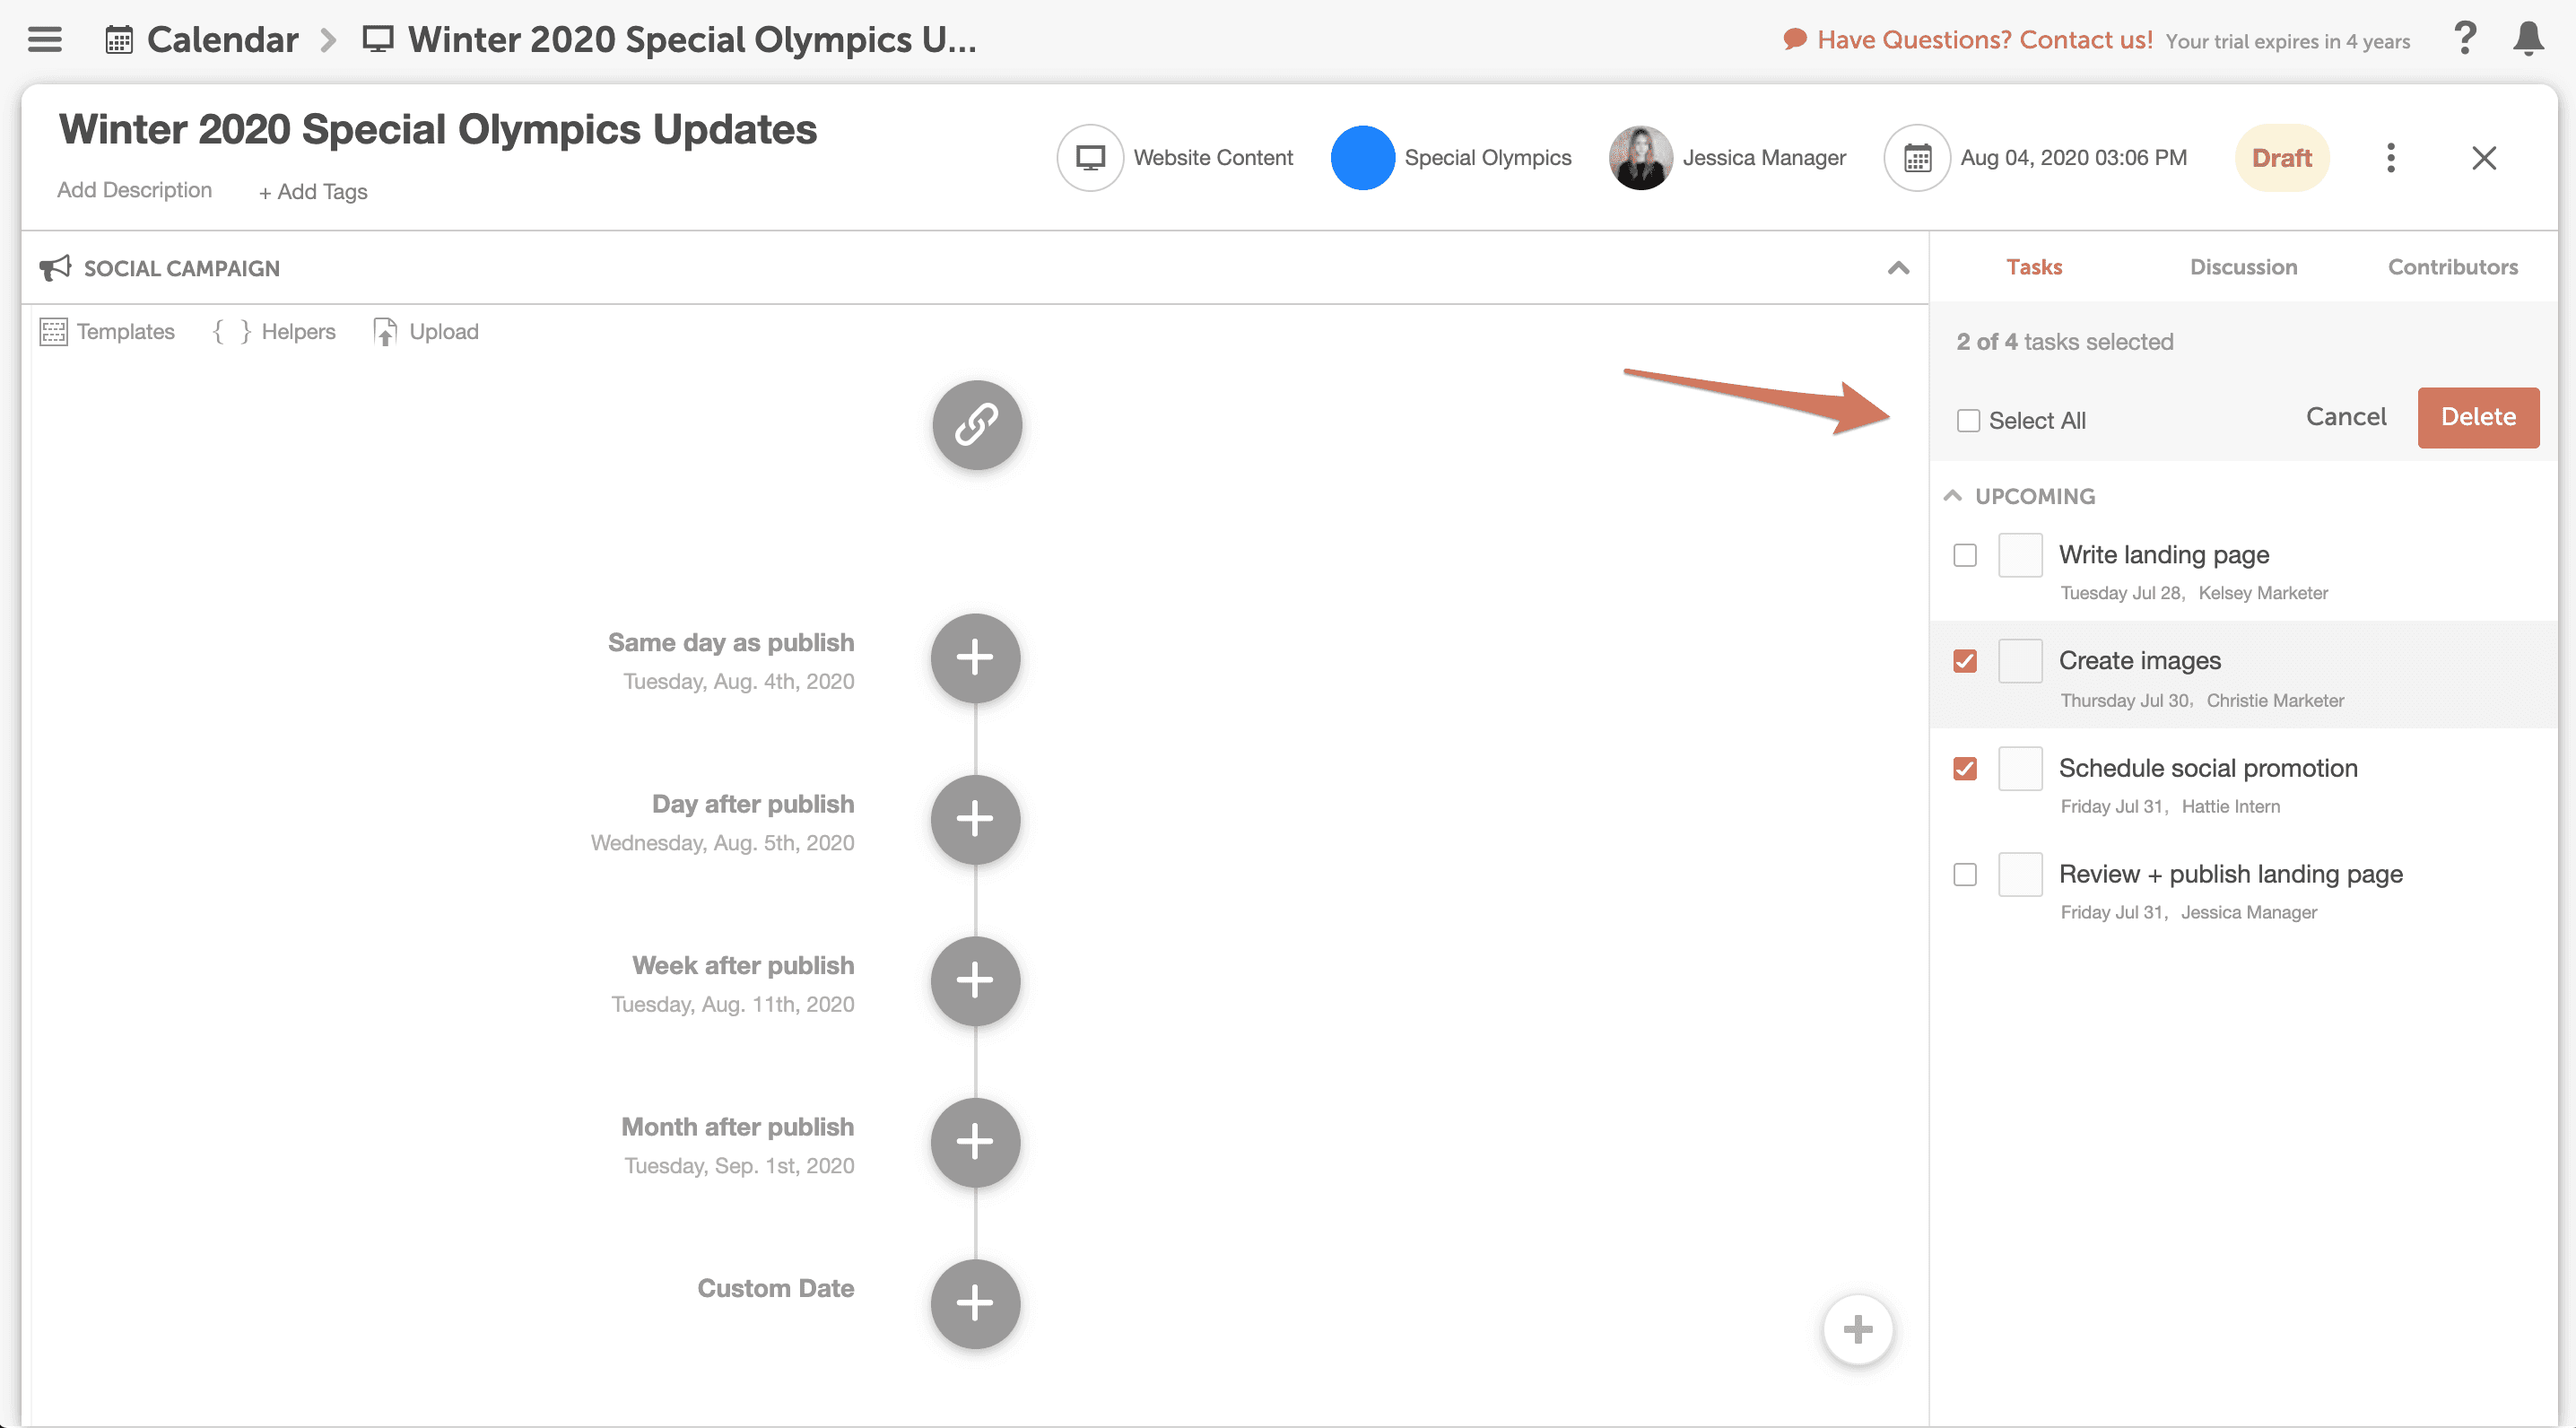This screenshot has width=2576, height=1428.
Task: Check the Select All checkbox
Action: [x=1968, y=421]
